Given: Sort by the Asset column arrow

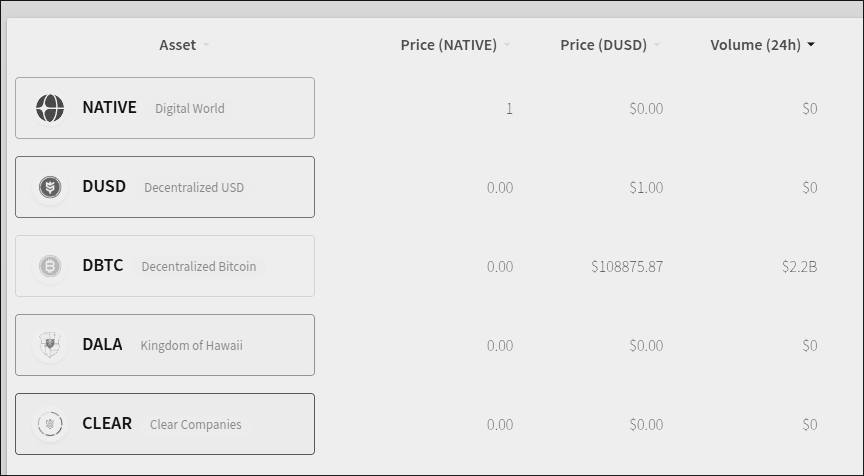Looking at the screenshot, I should tap(206, 45).
